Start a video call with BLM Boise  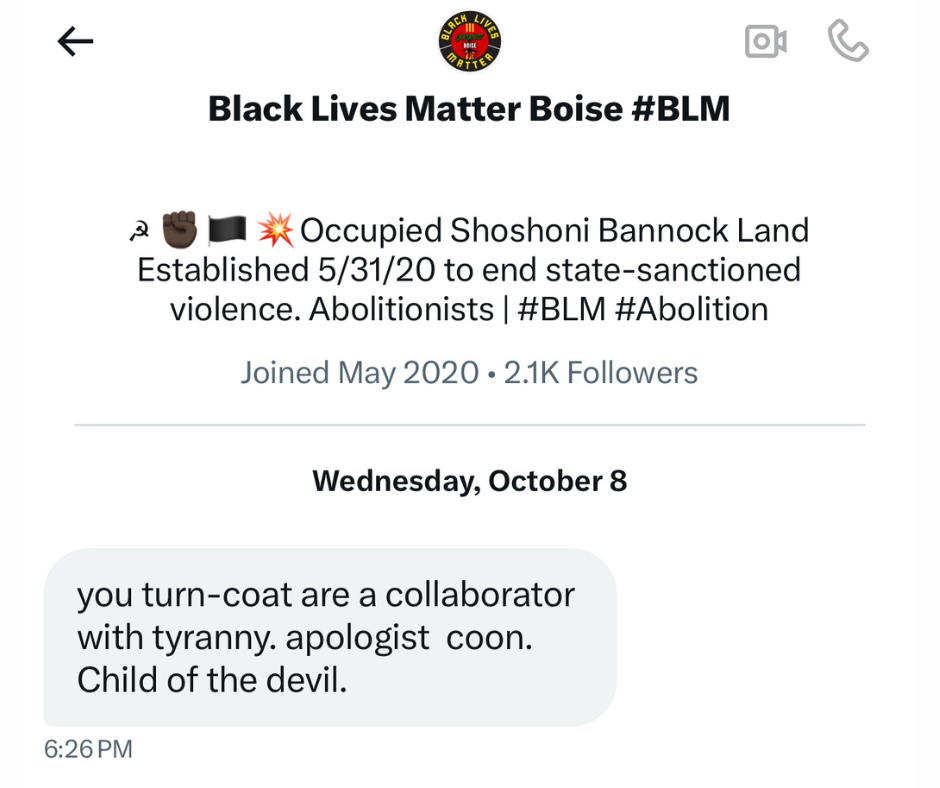click(x=766, y=41)
